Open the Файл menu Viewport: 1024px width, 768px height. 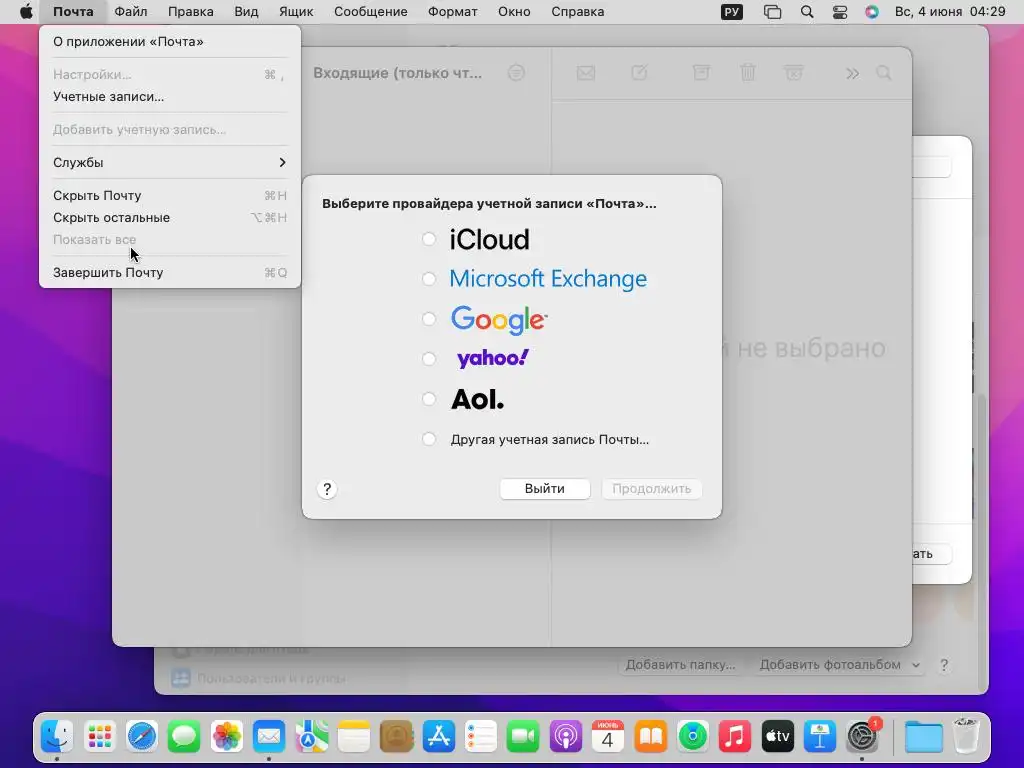[131, 12]
